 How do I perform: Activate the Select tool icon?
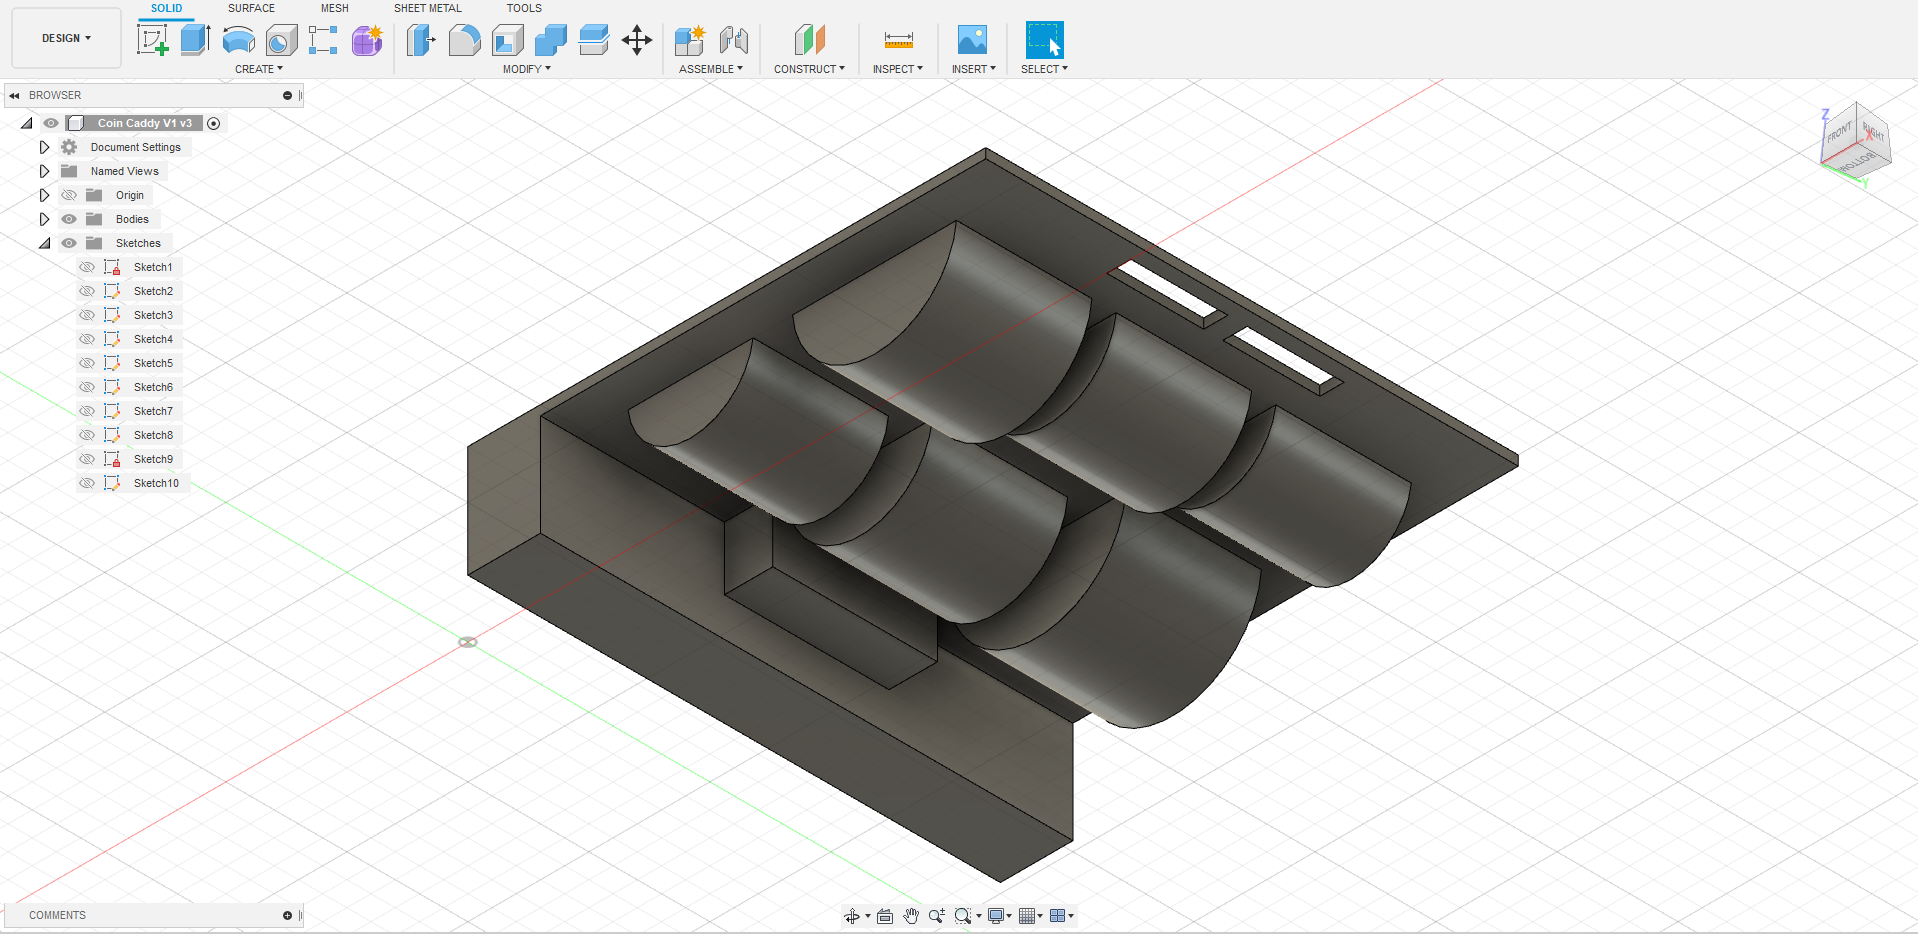tap(1044, 40)
